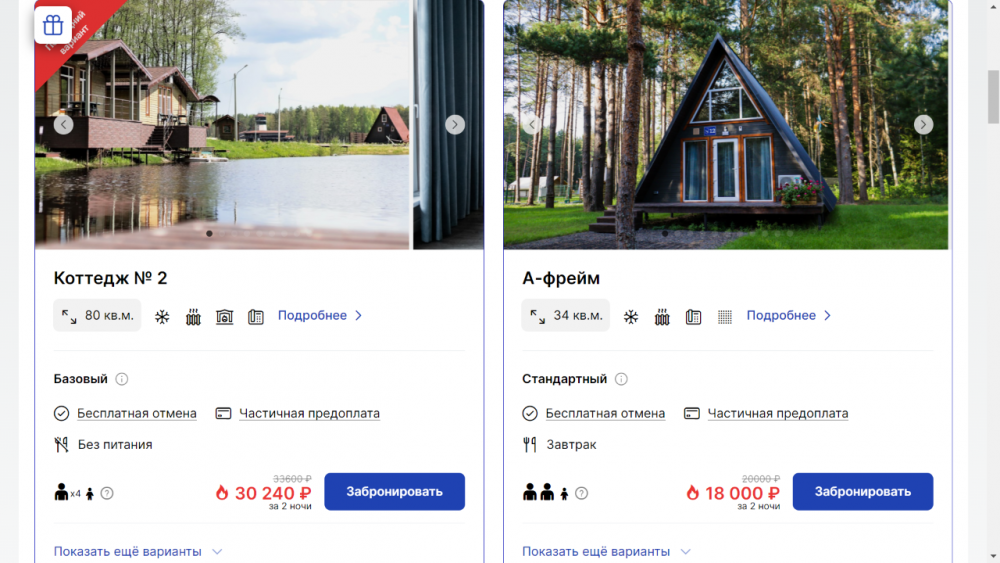Go to next А-фрейм photo
1000x563 pixels.
tap(923, 124)
